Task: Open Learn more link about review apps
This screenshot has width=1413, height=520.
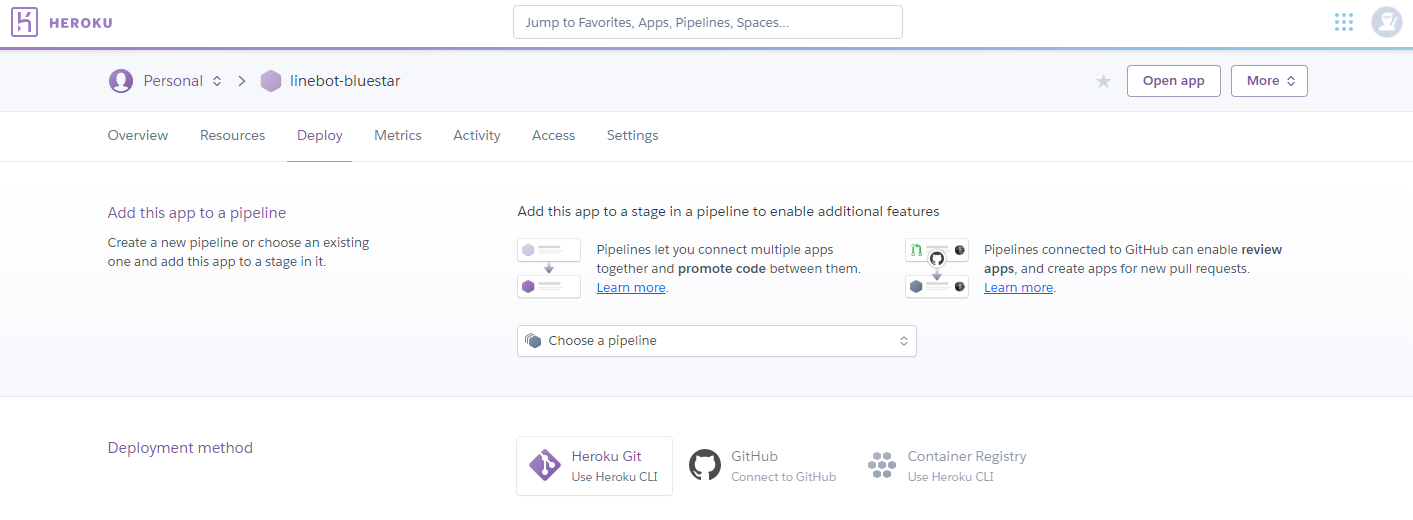Action: point(1018,288)
